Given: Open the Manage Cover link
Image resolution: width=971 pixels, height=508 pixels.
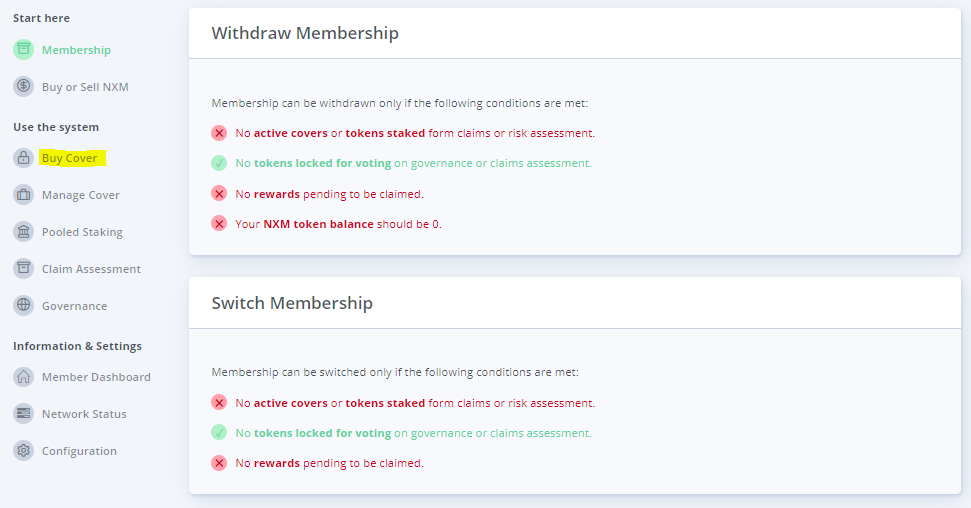Looking at the screenshot, I should click(x=80, y=195).
